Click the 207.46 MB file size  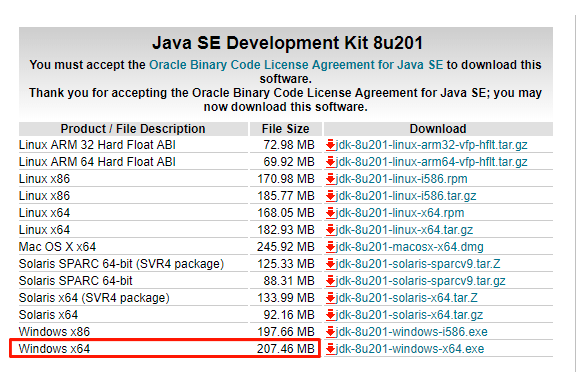pos(286,349)
